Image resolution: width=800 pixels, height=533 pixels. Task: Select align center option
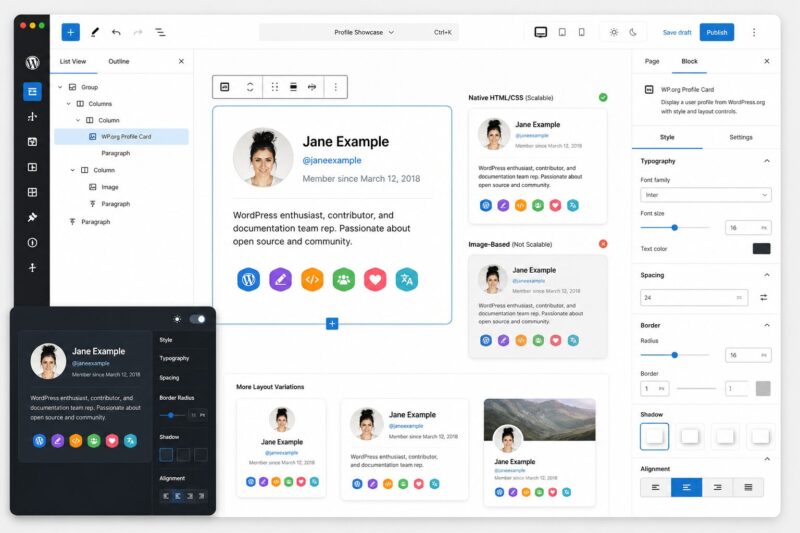(686, 488)
